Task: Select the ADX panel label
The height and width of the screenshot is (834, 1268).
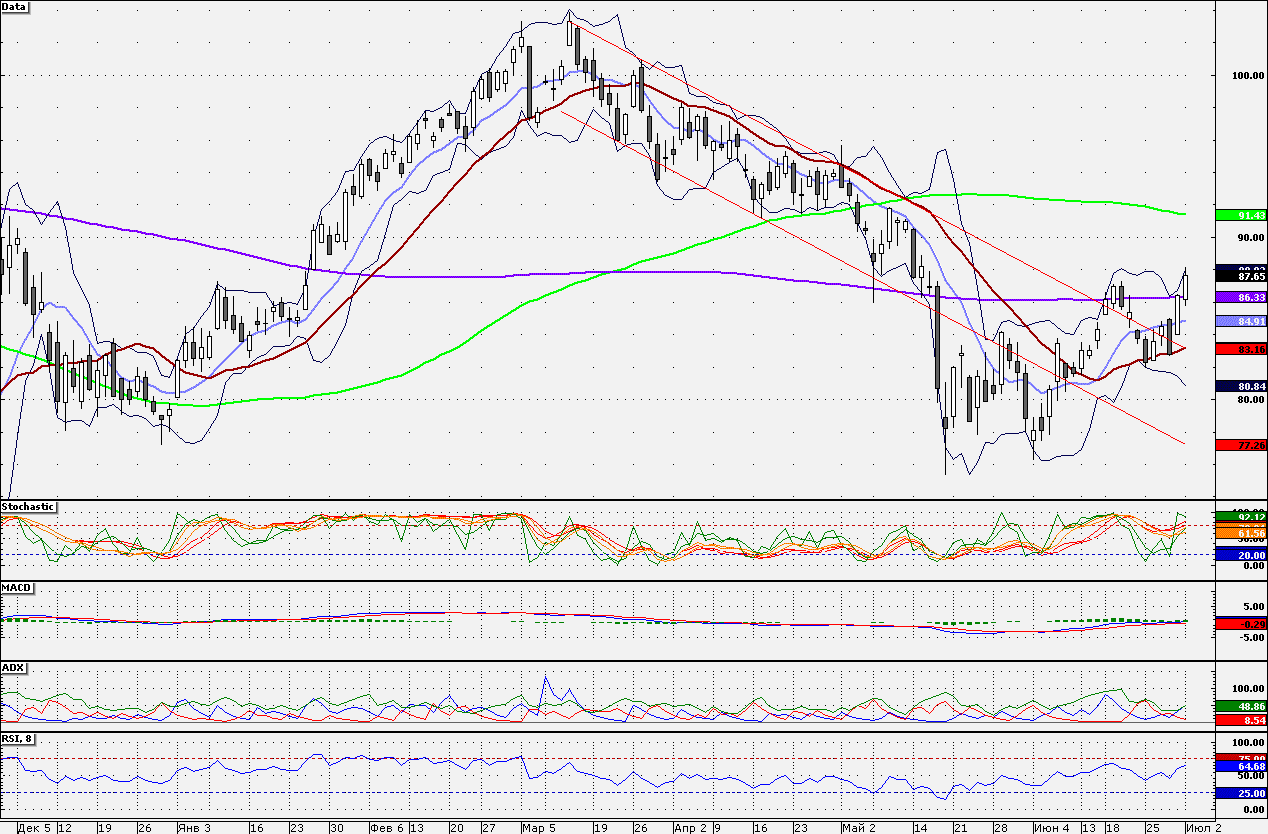Action: (13, 666)
